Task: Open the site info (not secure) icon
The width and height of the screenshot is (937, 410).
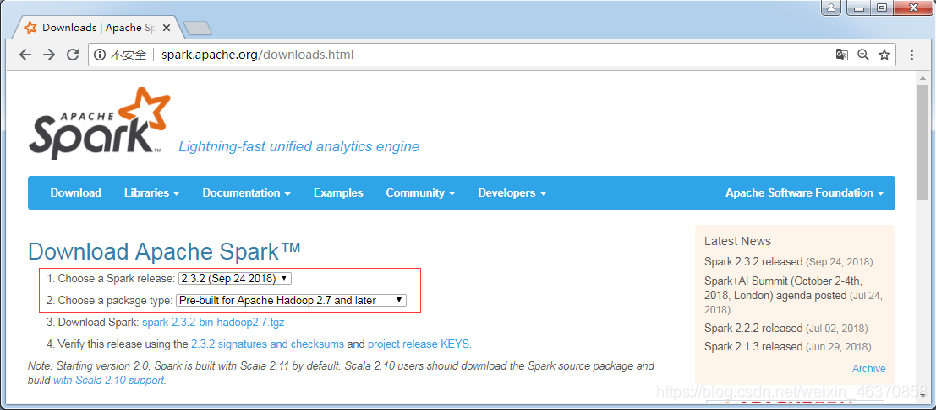Action: coord(100,55)
